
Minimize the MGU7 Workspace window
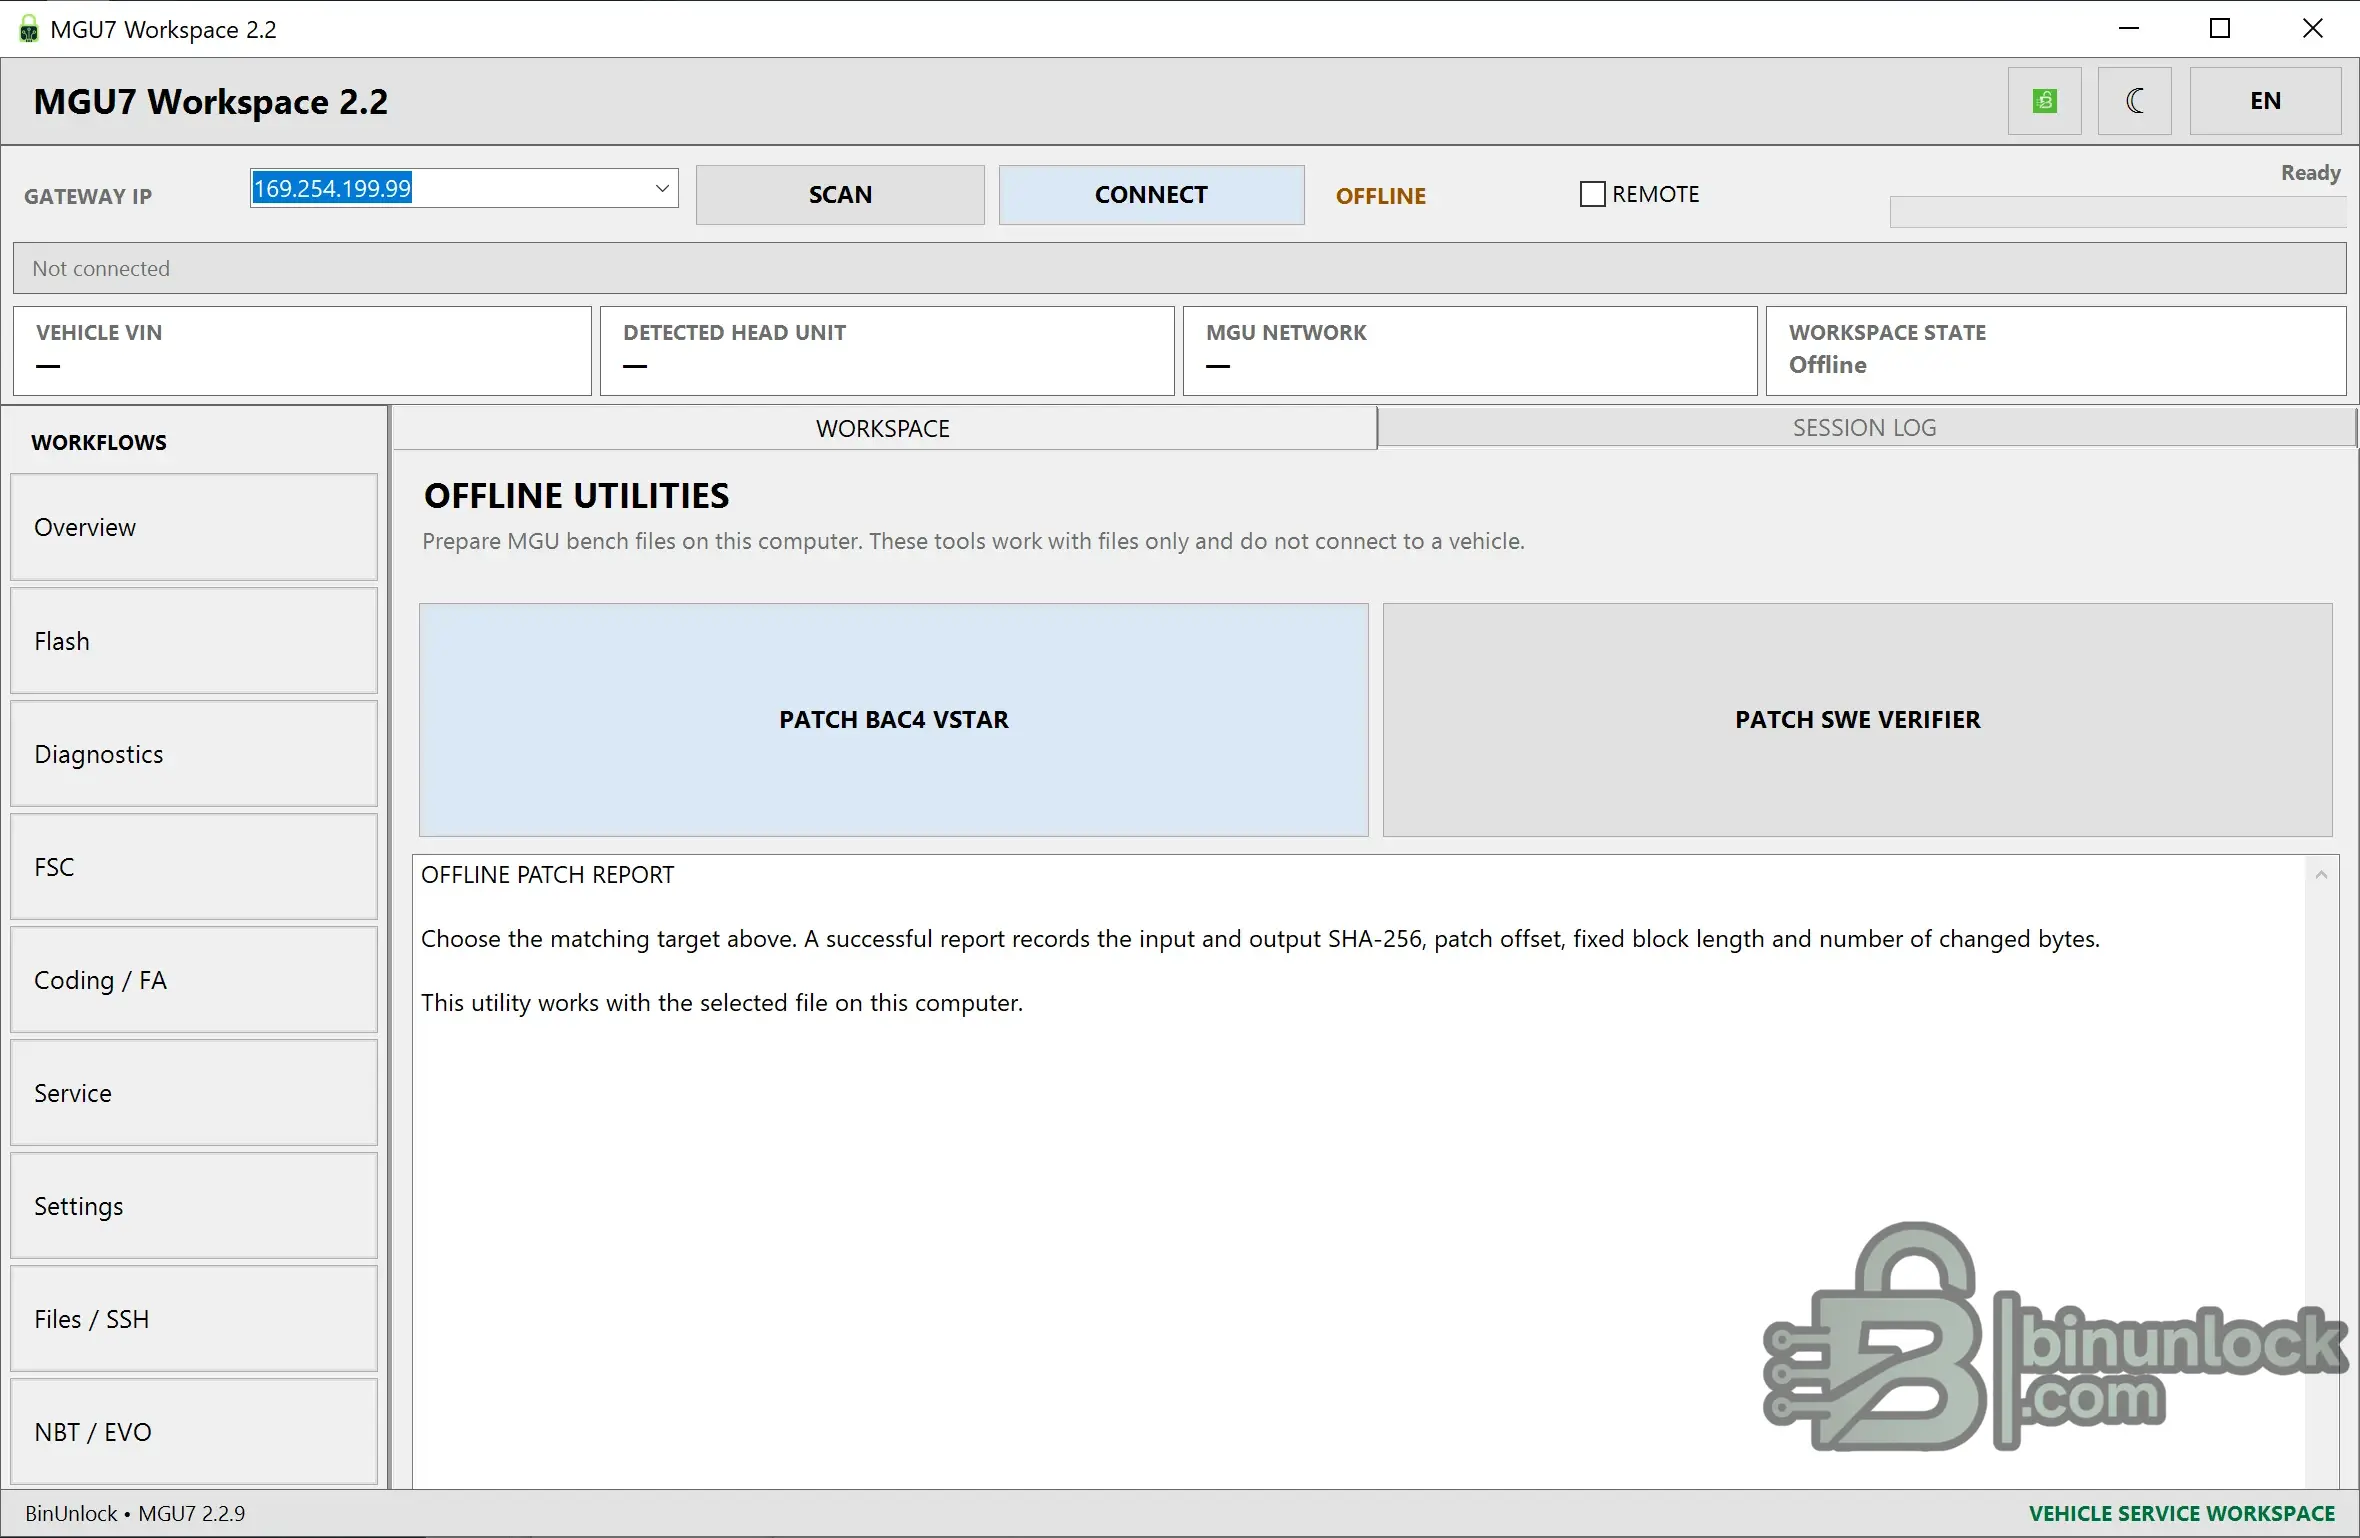2129,29
